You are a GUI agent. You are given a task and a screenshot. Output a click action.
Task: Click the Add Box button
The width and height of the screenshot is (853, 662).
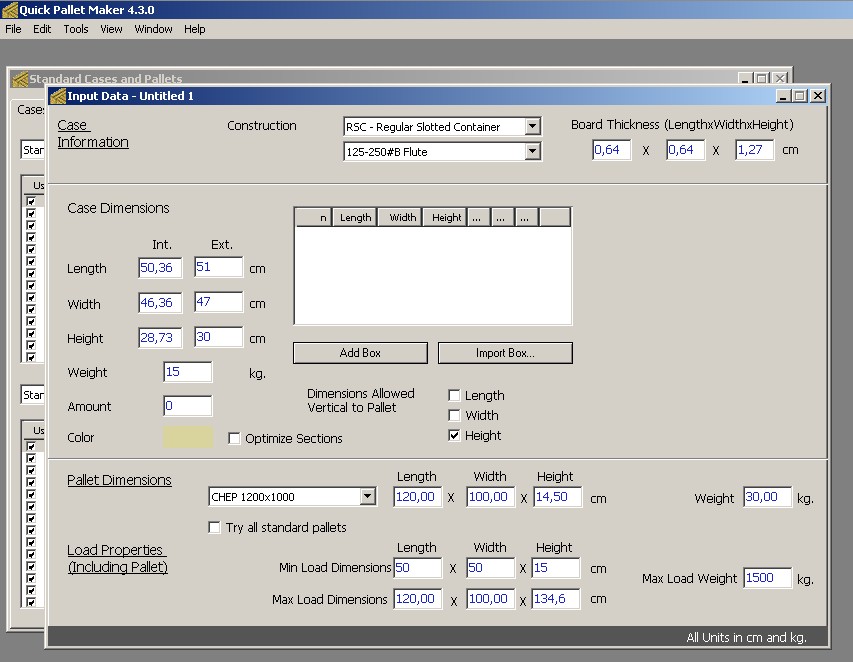(360, 353)
